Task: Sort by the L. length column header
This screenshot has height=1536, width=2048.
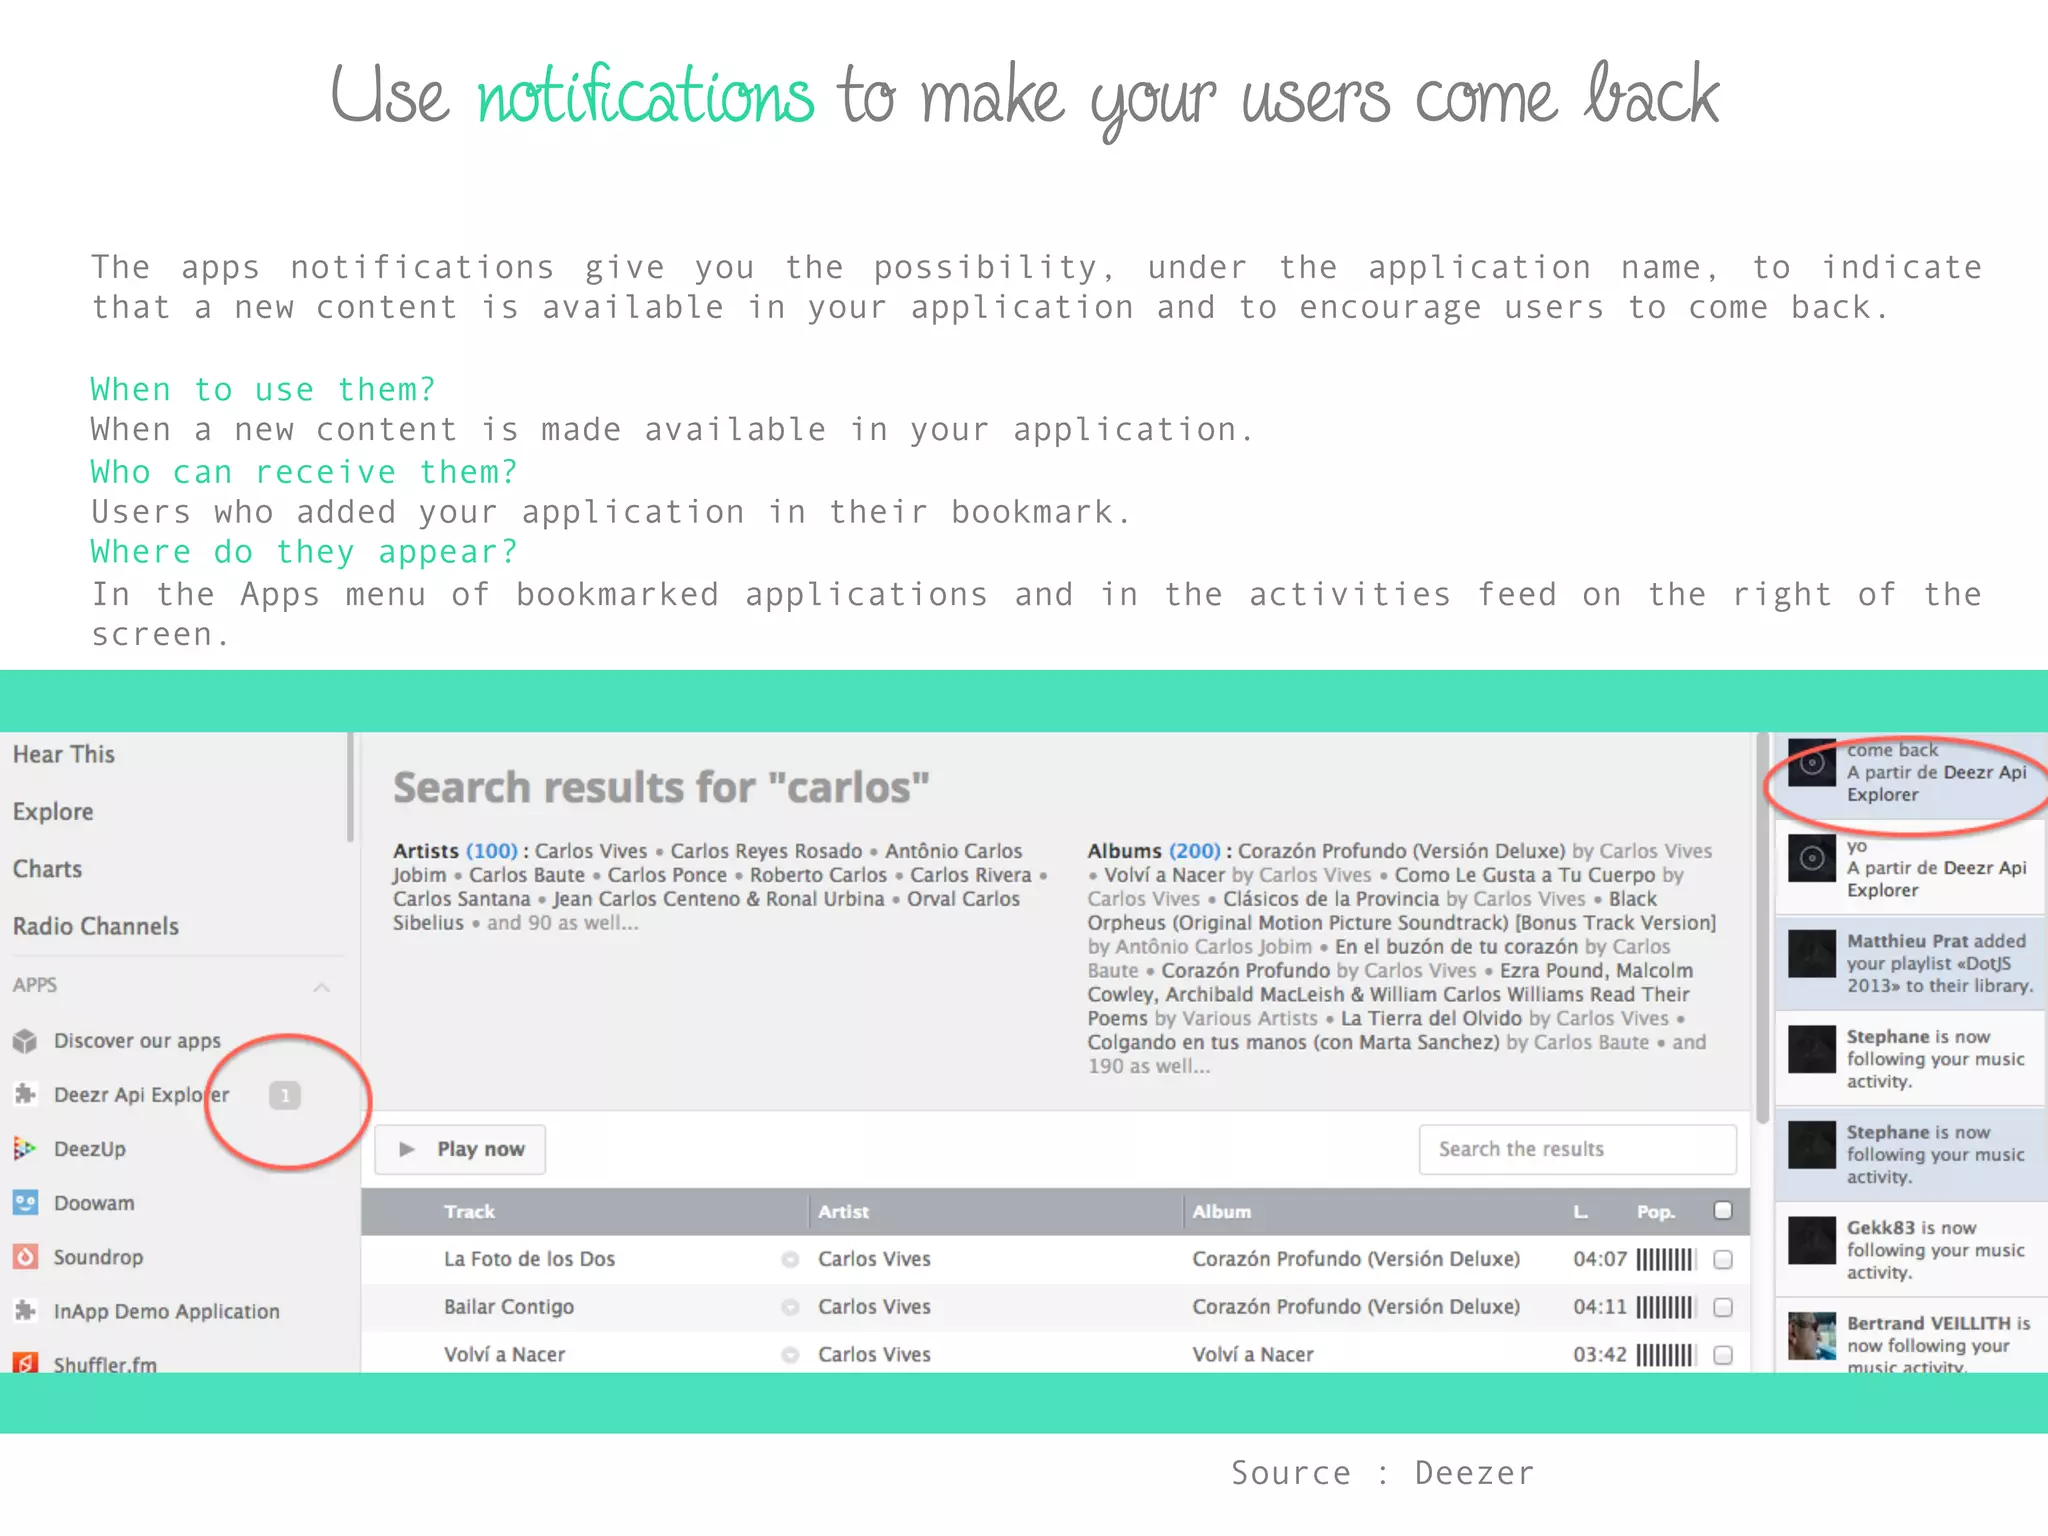Action: coord(1580,1212)
